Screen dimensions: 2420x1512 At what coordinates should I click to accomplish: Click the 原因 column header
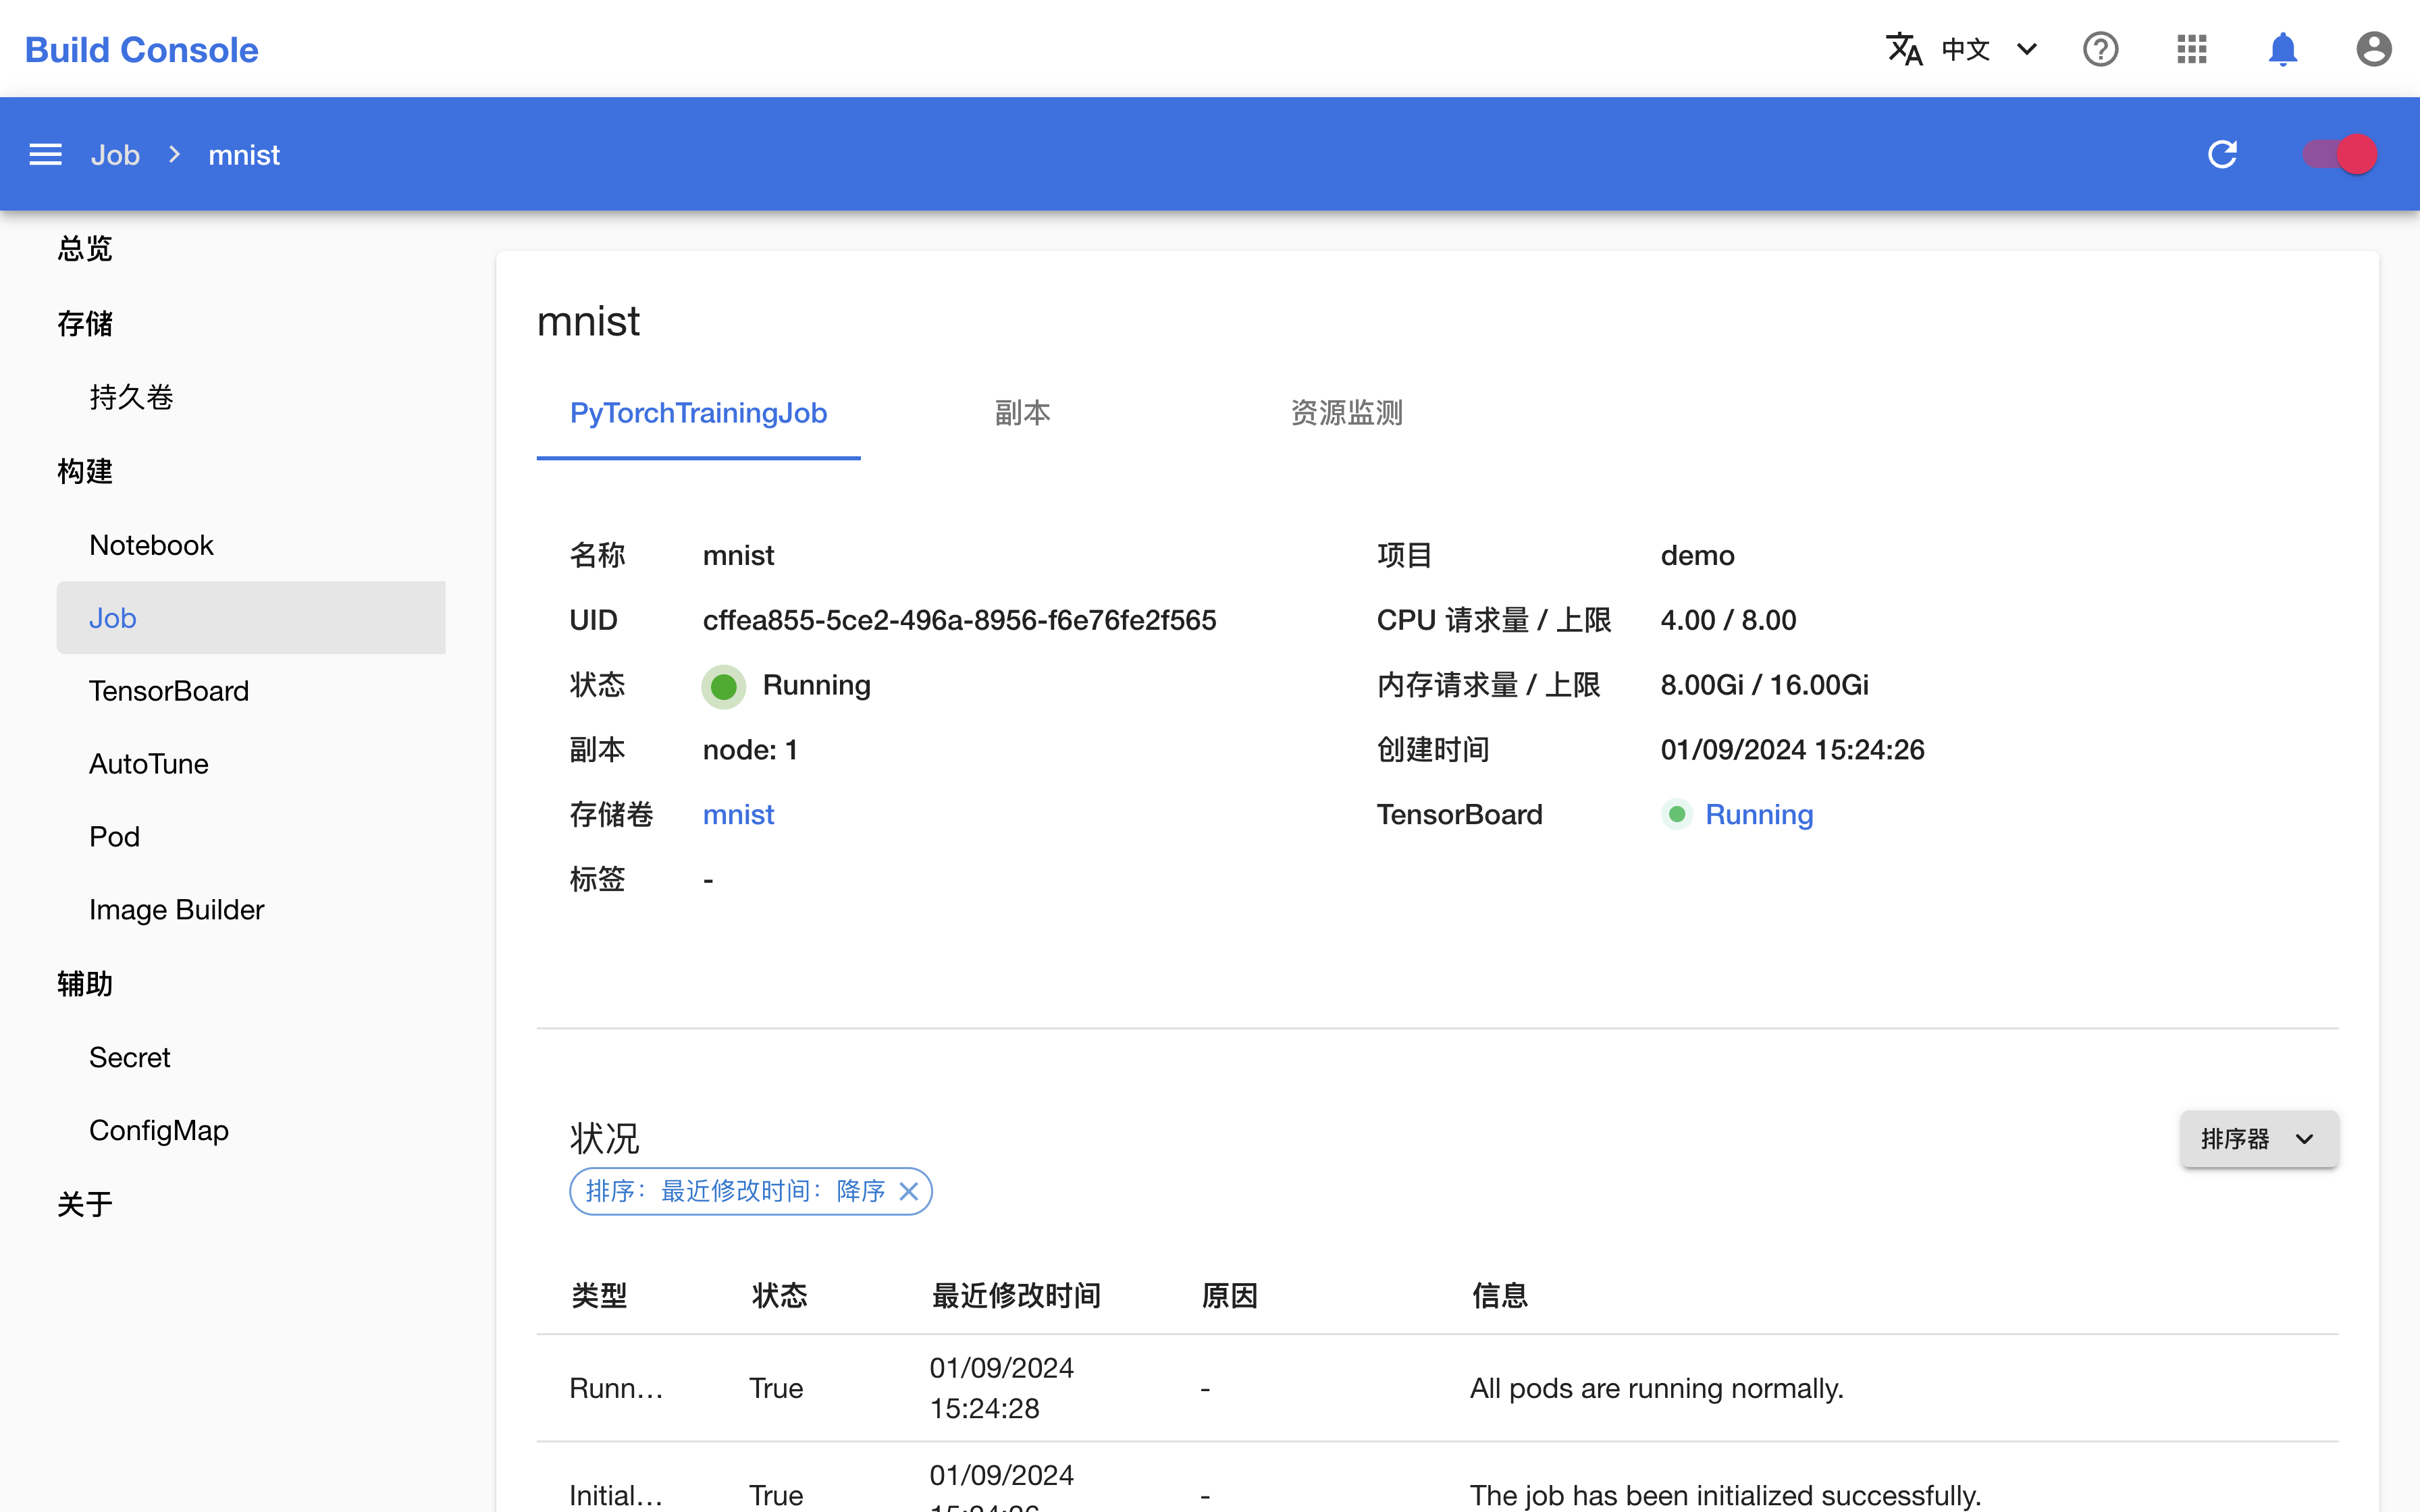(x=1229, y=1296)
